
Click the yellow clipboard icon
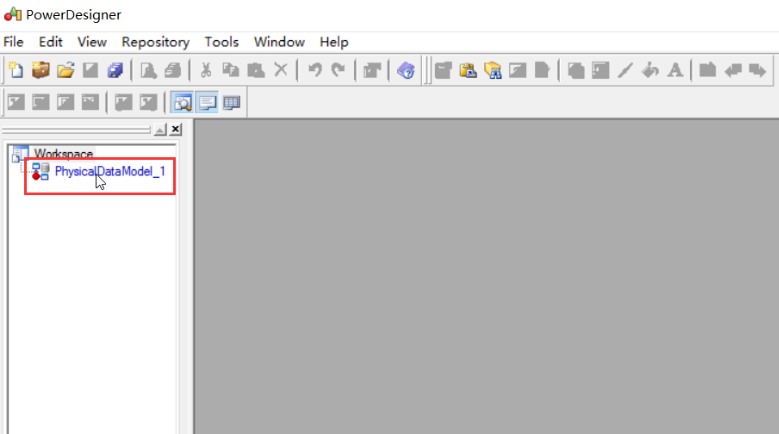click(x=468, y=71)
